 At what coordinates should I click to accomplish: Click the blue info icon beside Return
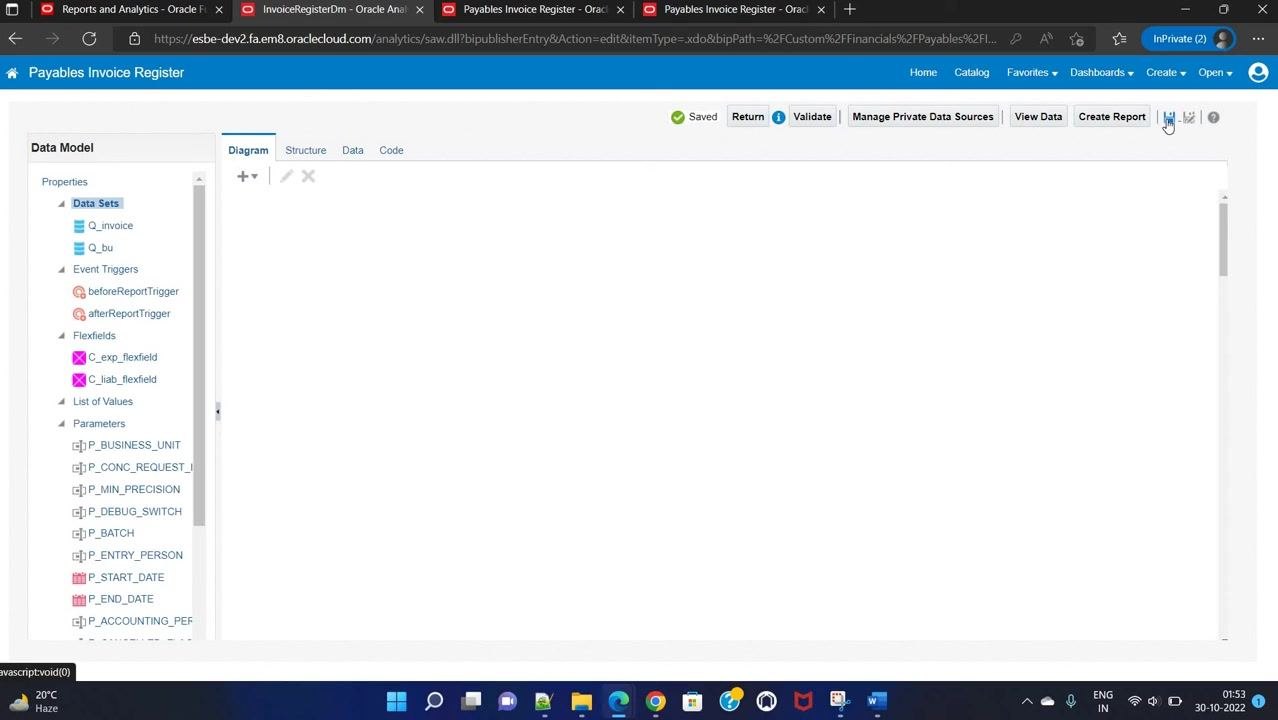click(x=778, y=117)
